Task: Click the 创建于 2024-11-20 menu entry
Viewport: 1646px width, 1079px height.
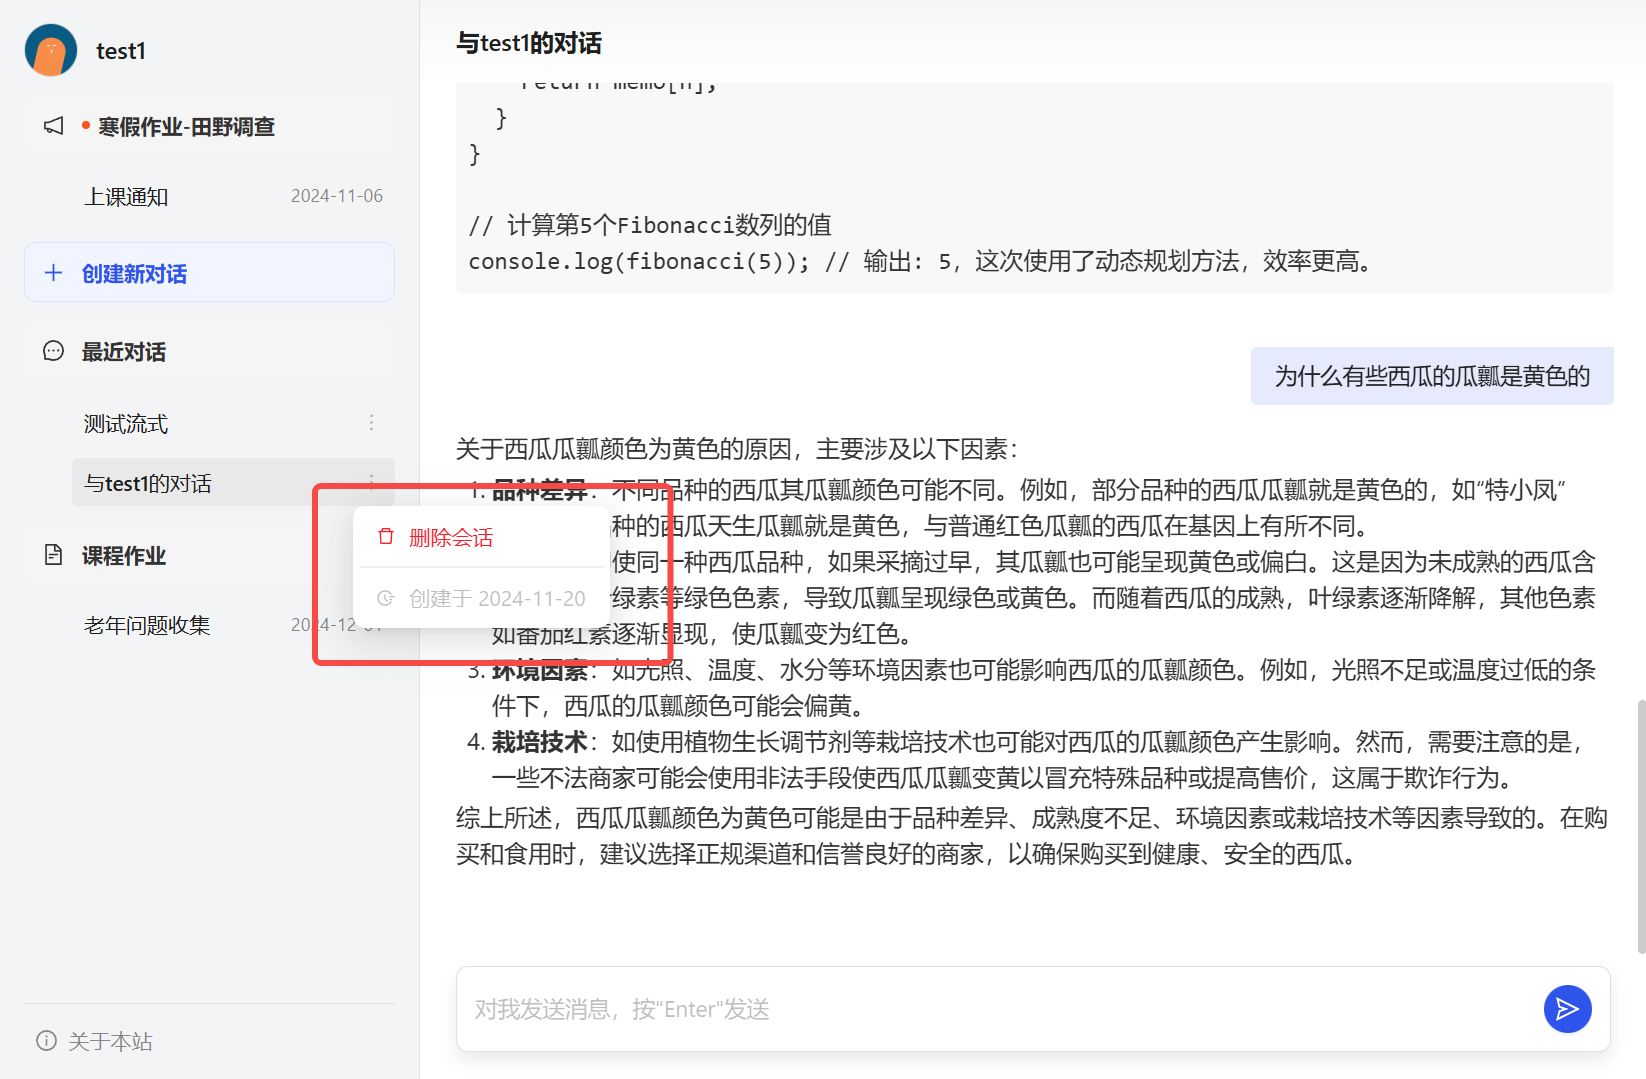Action: (482, 598)
